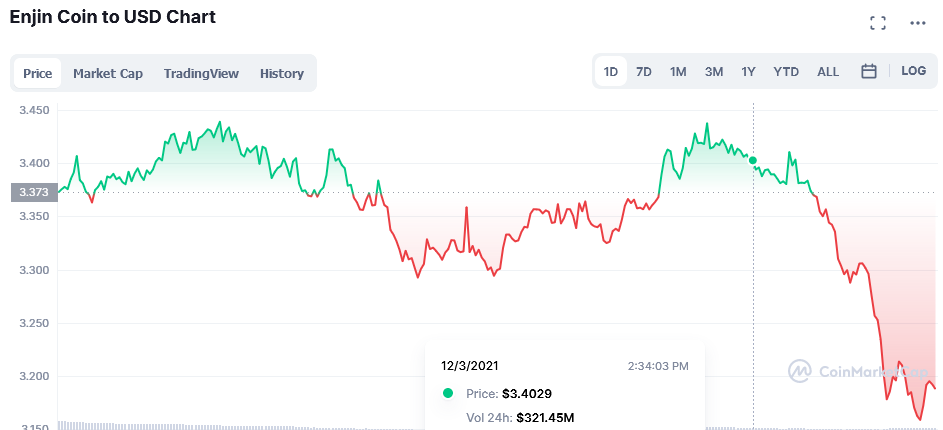Open the calendar date range picker
Viewport: 943px width, 430px height.
point(868,72)
